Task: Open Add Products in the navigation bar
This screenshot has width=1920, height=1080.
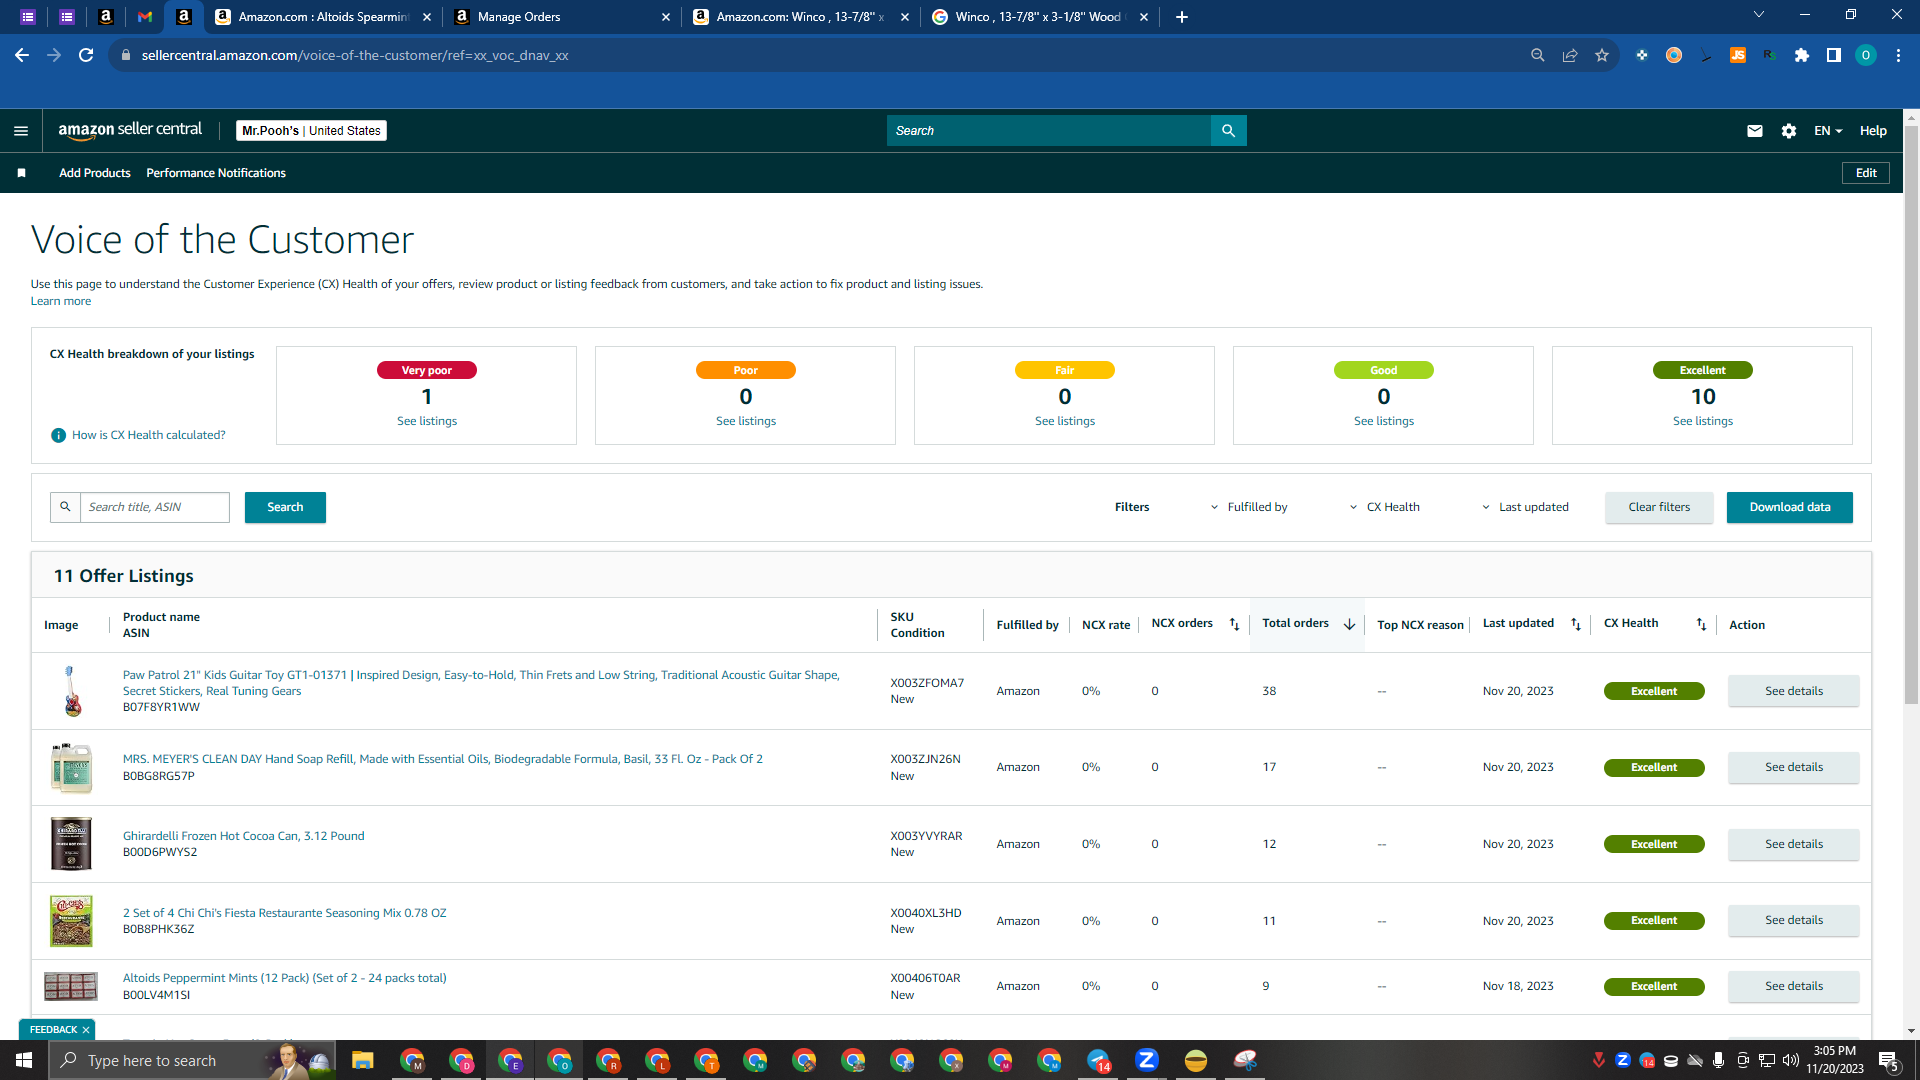Action: click(x=95, y=173)
